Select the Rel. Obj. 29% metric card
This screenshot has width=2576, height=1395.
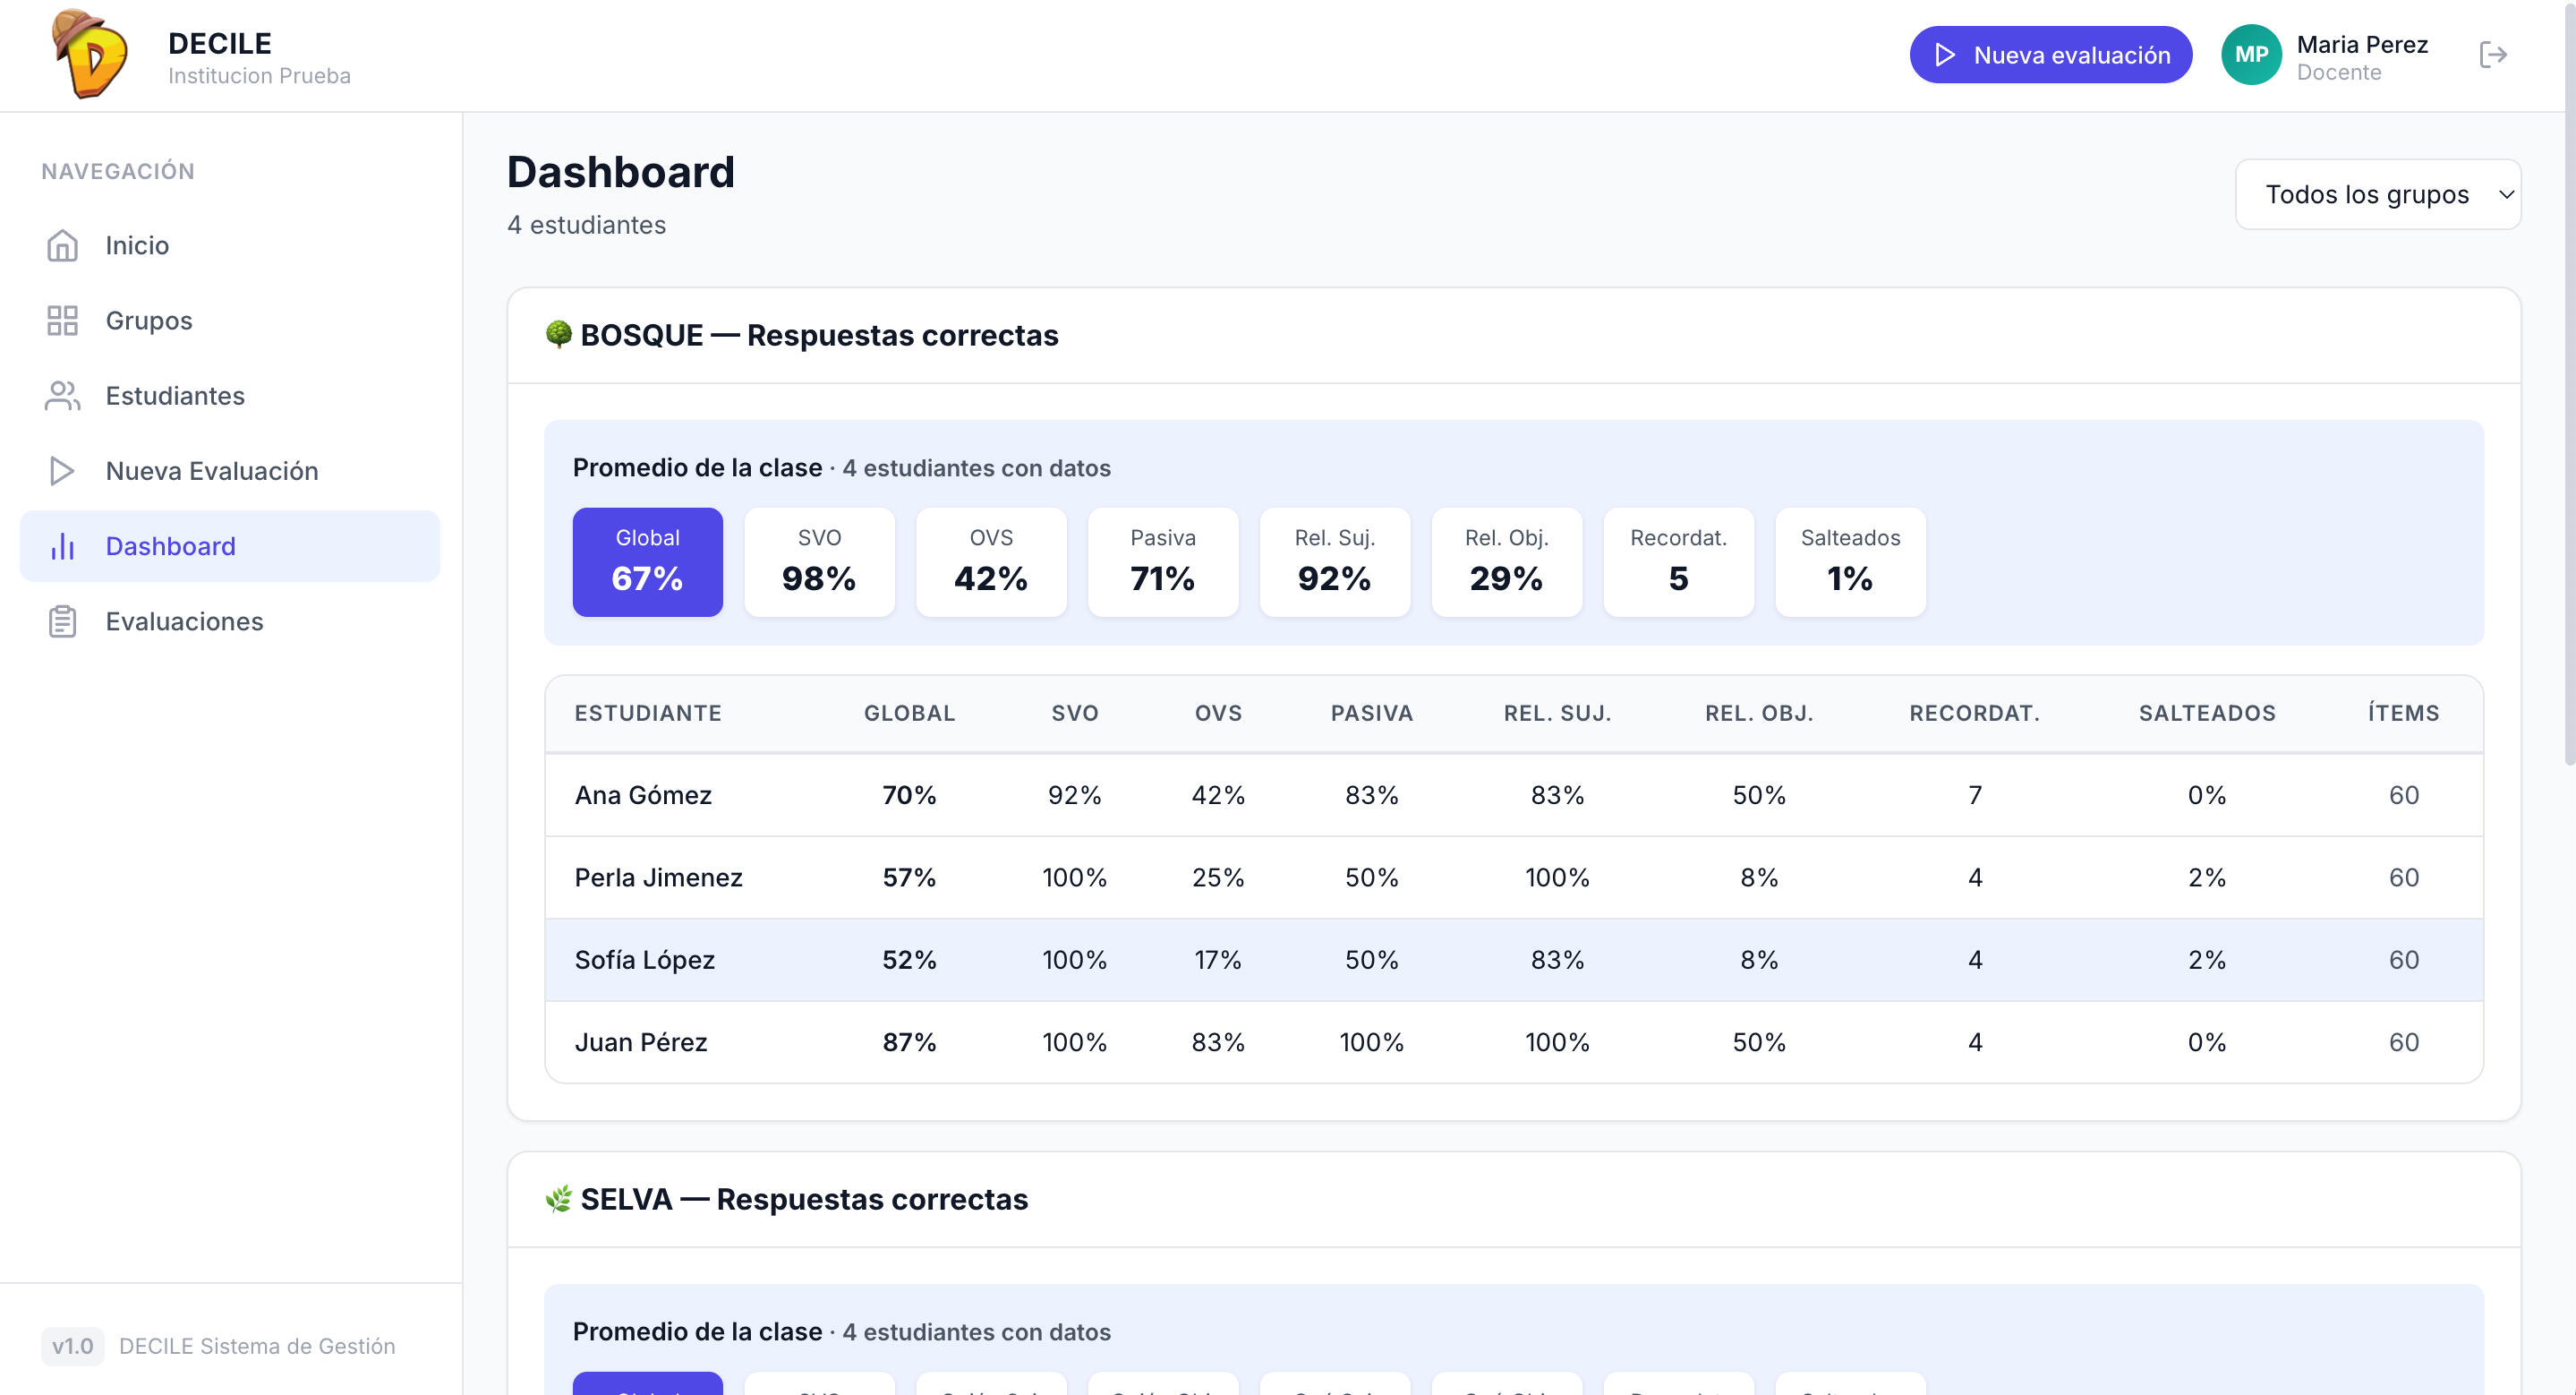1506,562
